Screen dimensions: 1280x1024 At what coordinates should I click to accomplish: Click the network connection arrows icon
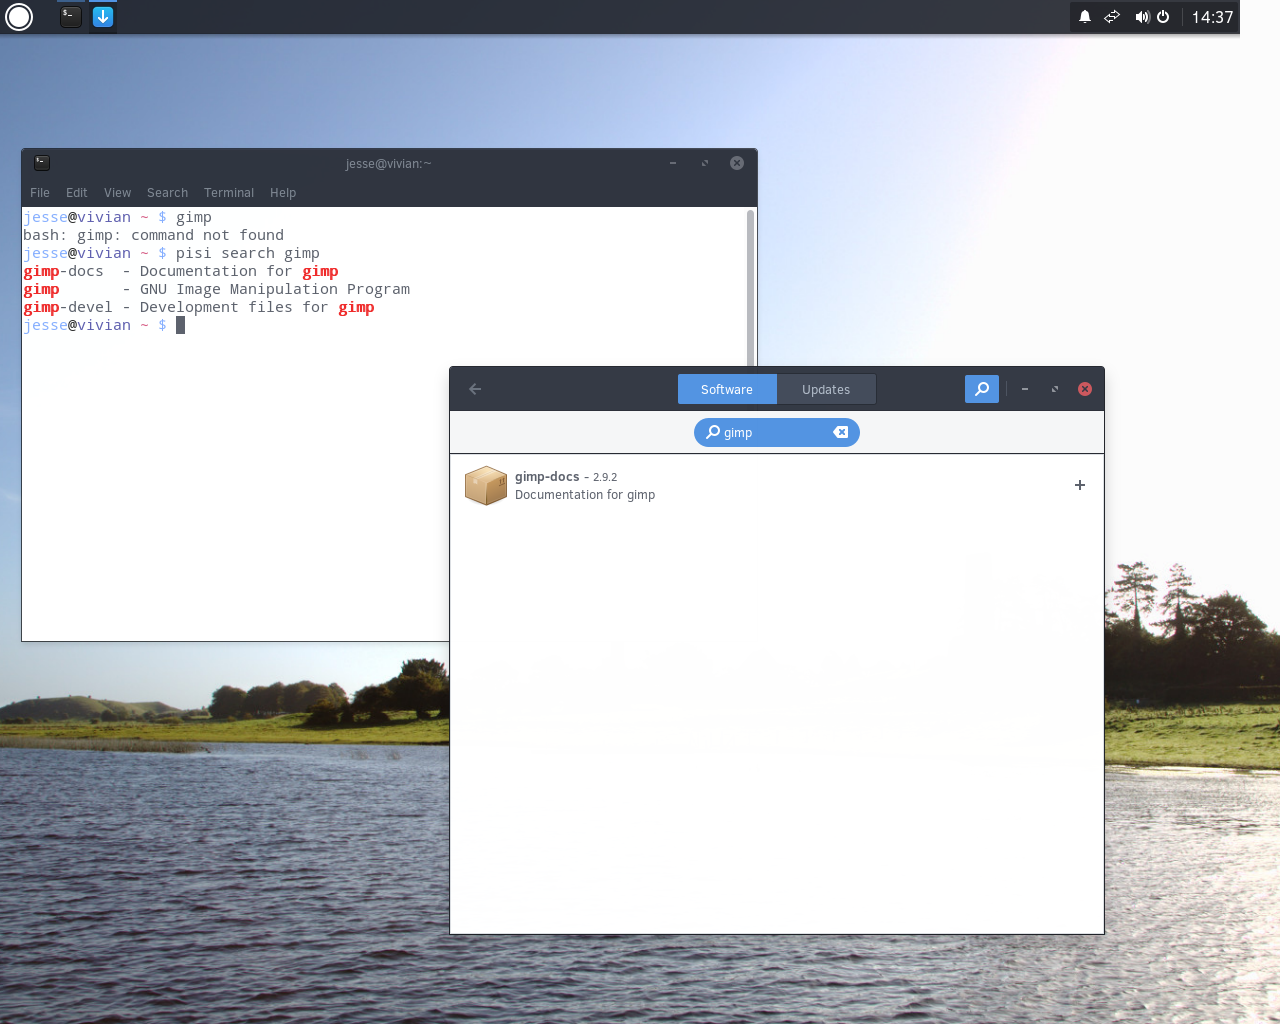1112,17
